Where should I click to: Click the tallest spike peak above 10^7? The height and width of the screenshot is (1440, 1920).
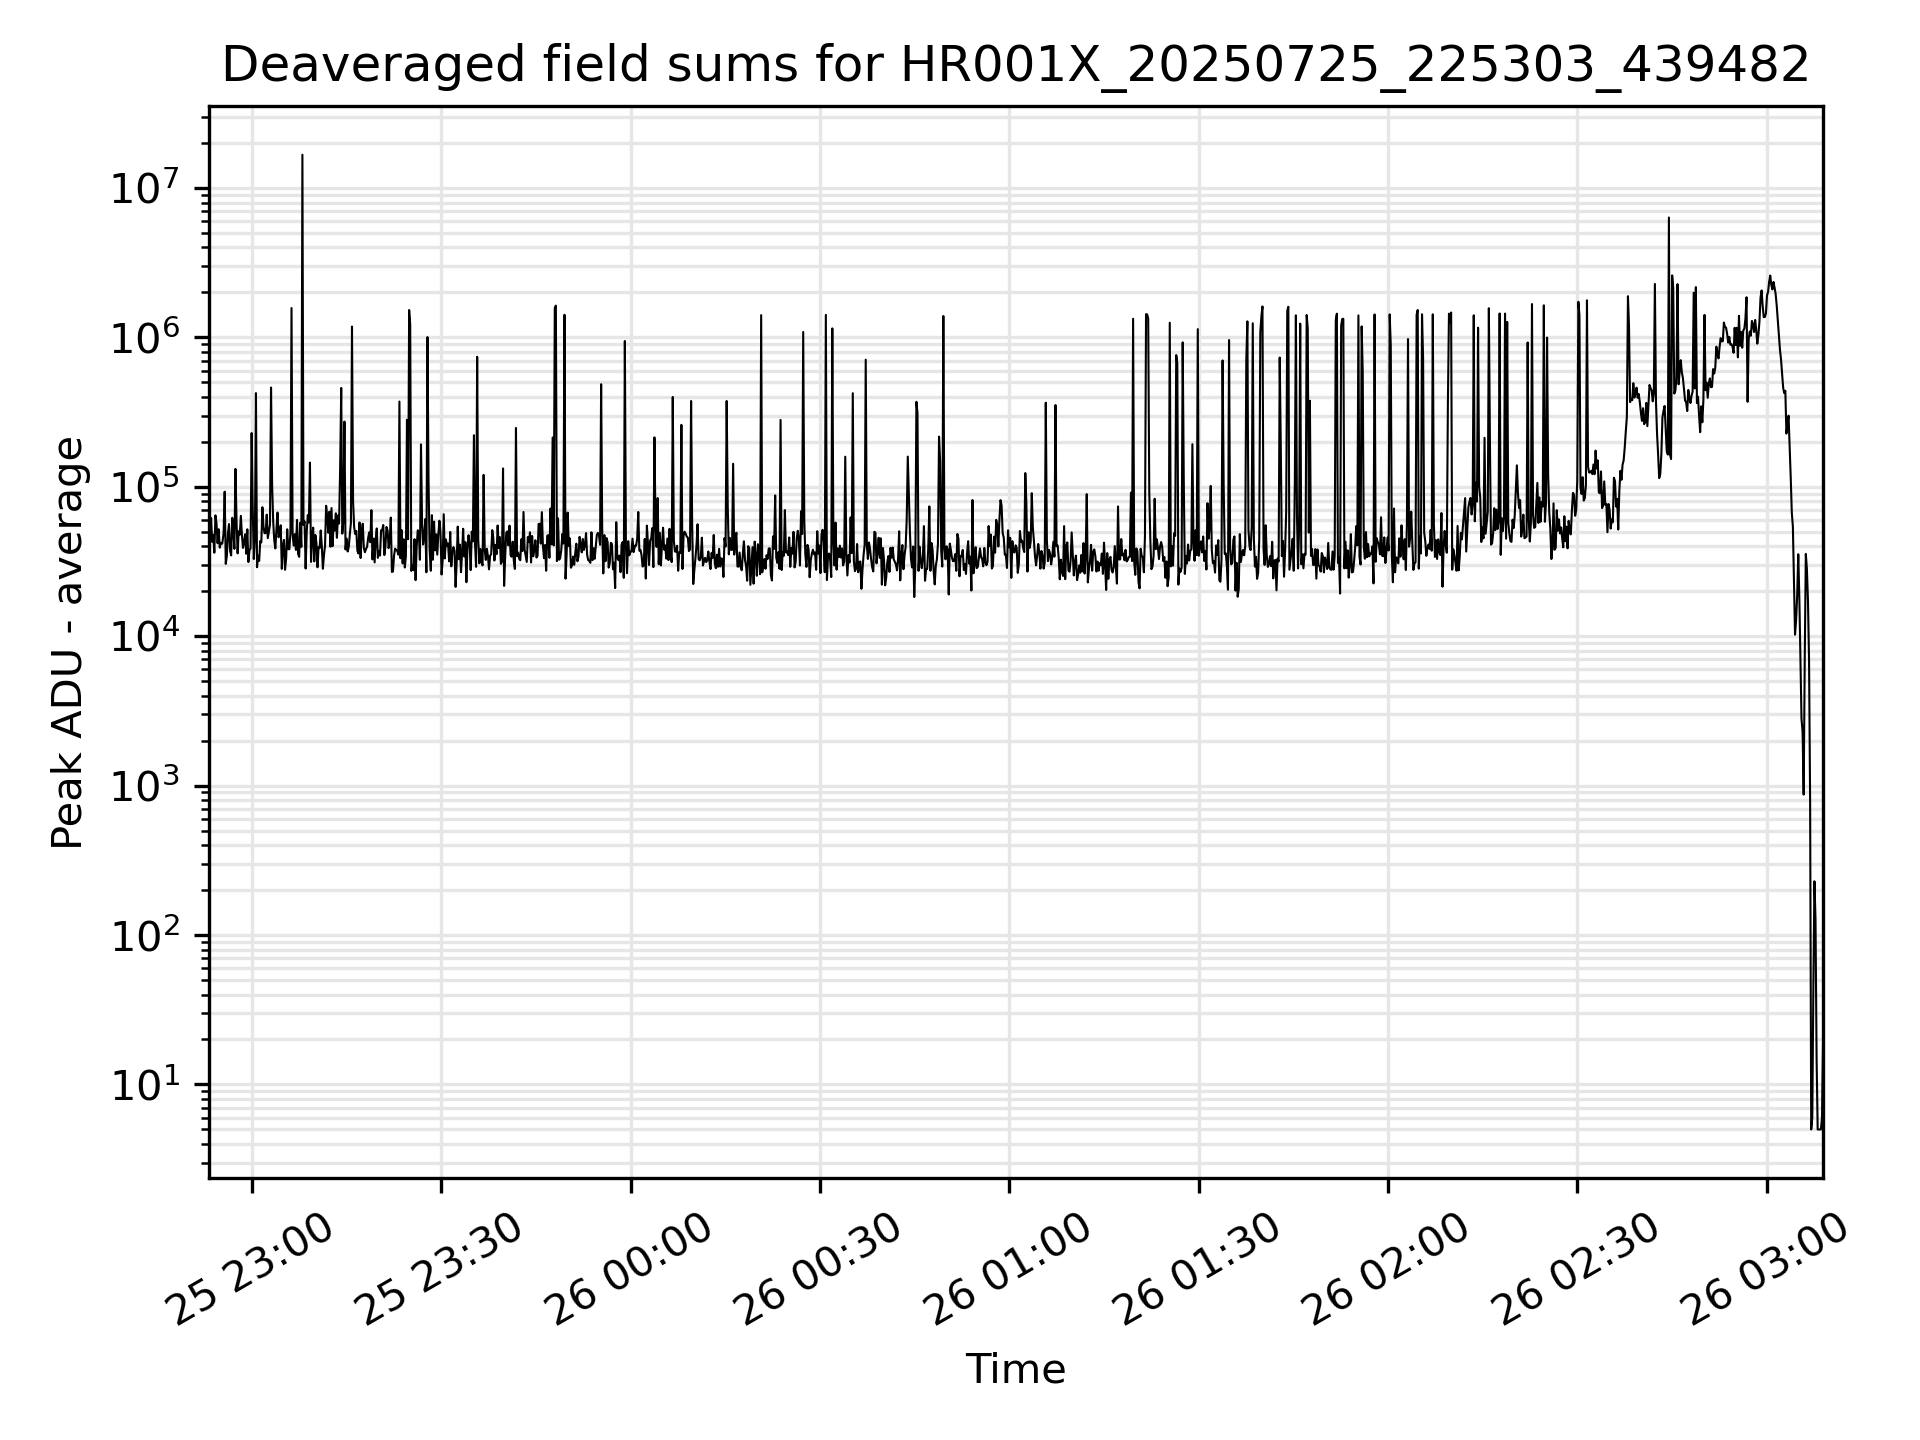[302, 156]
